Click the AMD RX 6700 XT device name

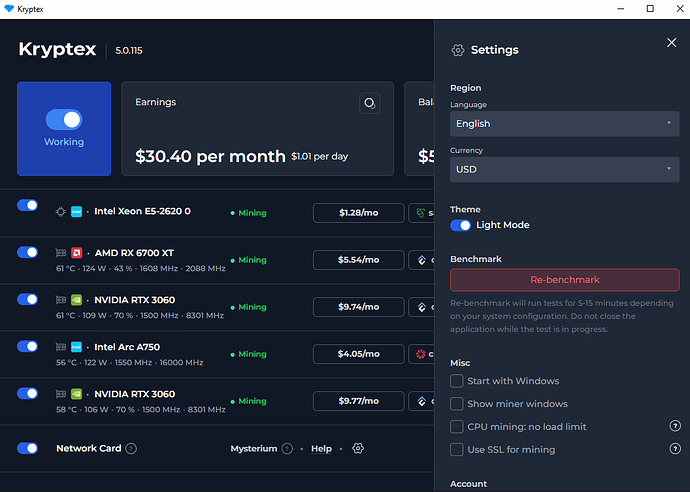pos(134,253)
